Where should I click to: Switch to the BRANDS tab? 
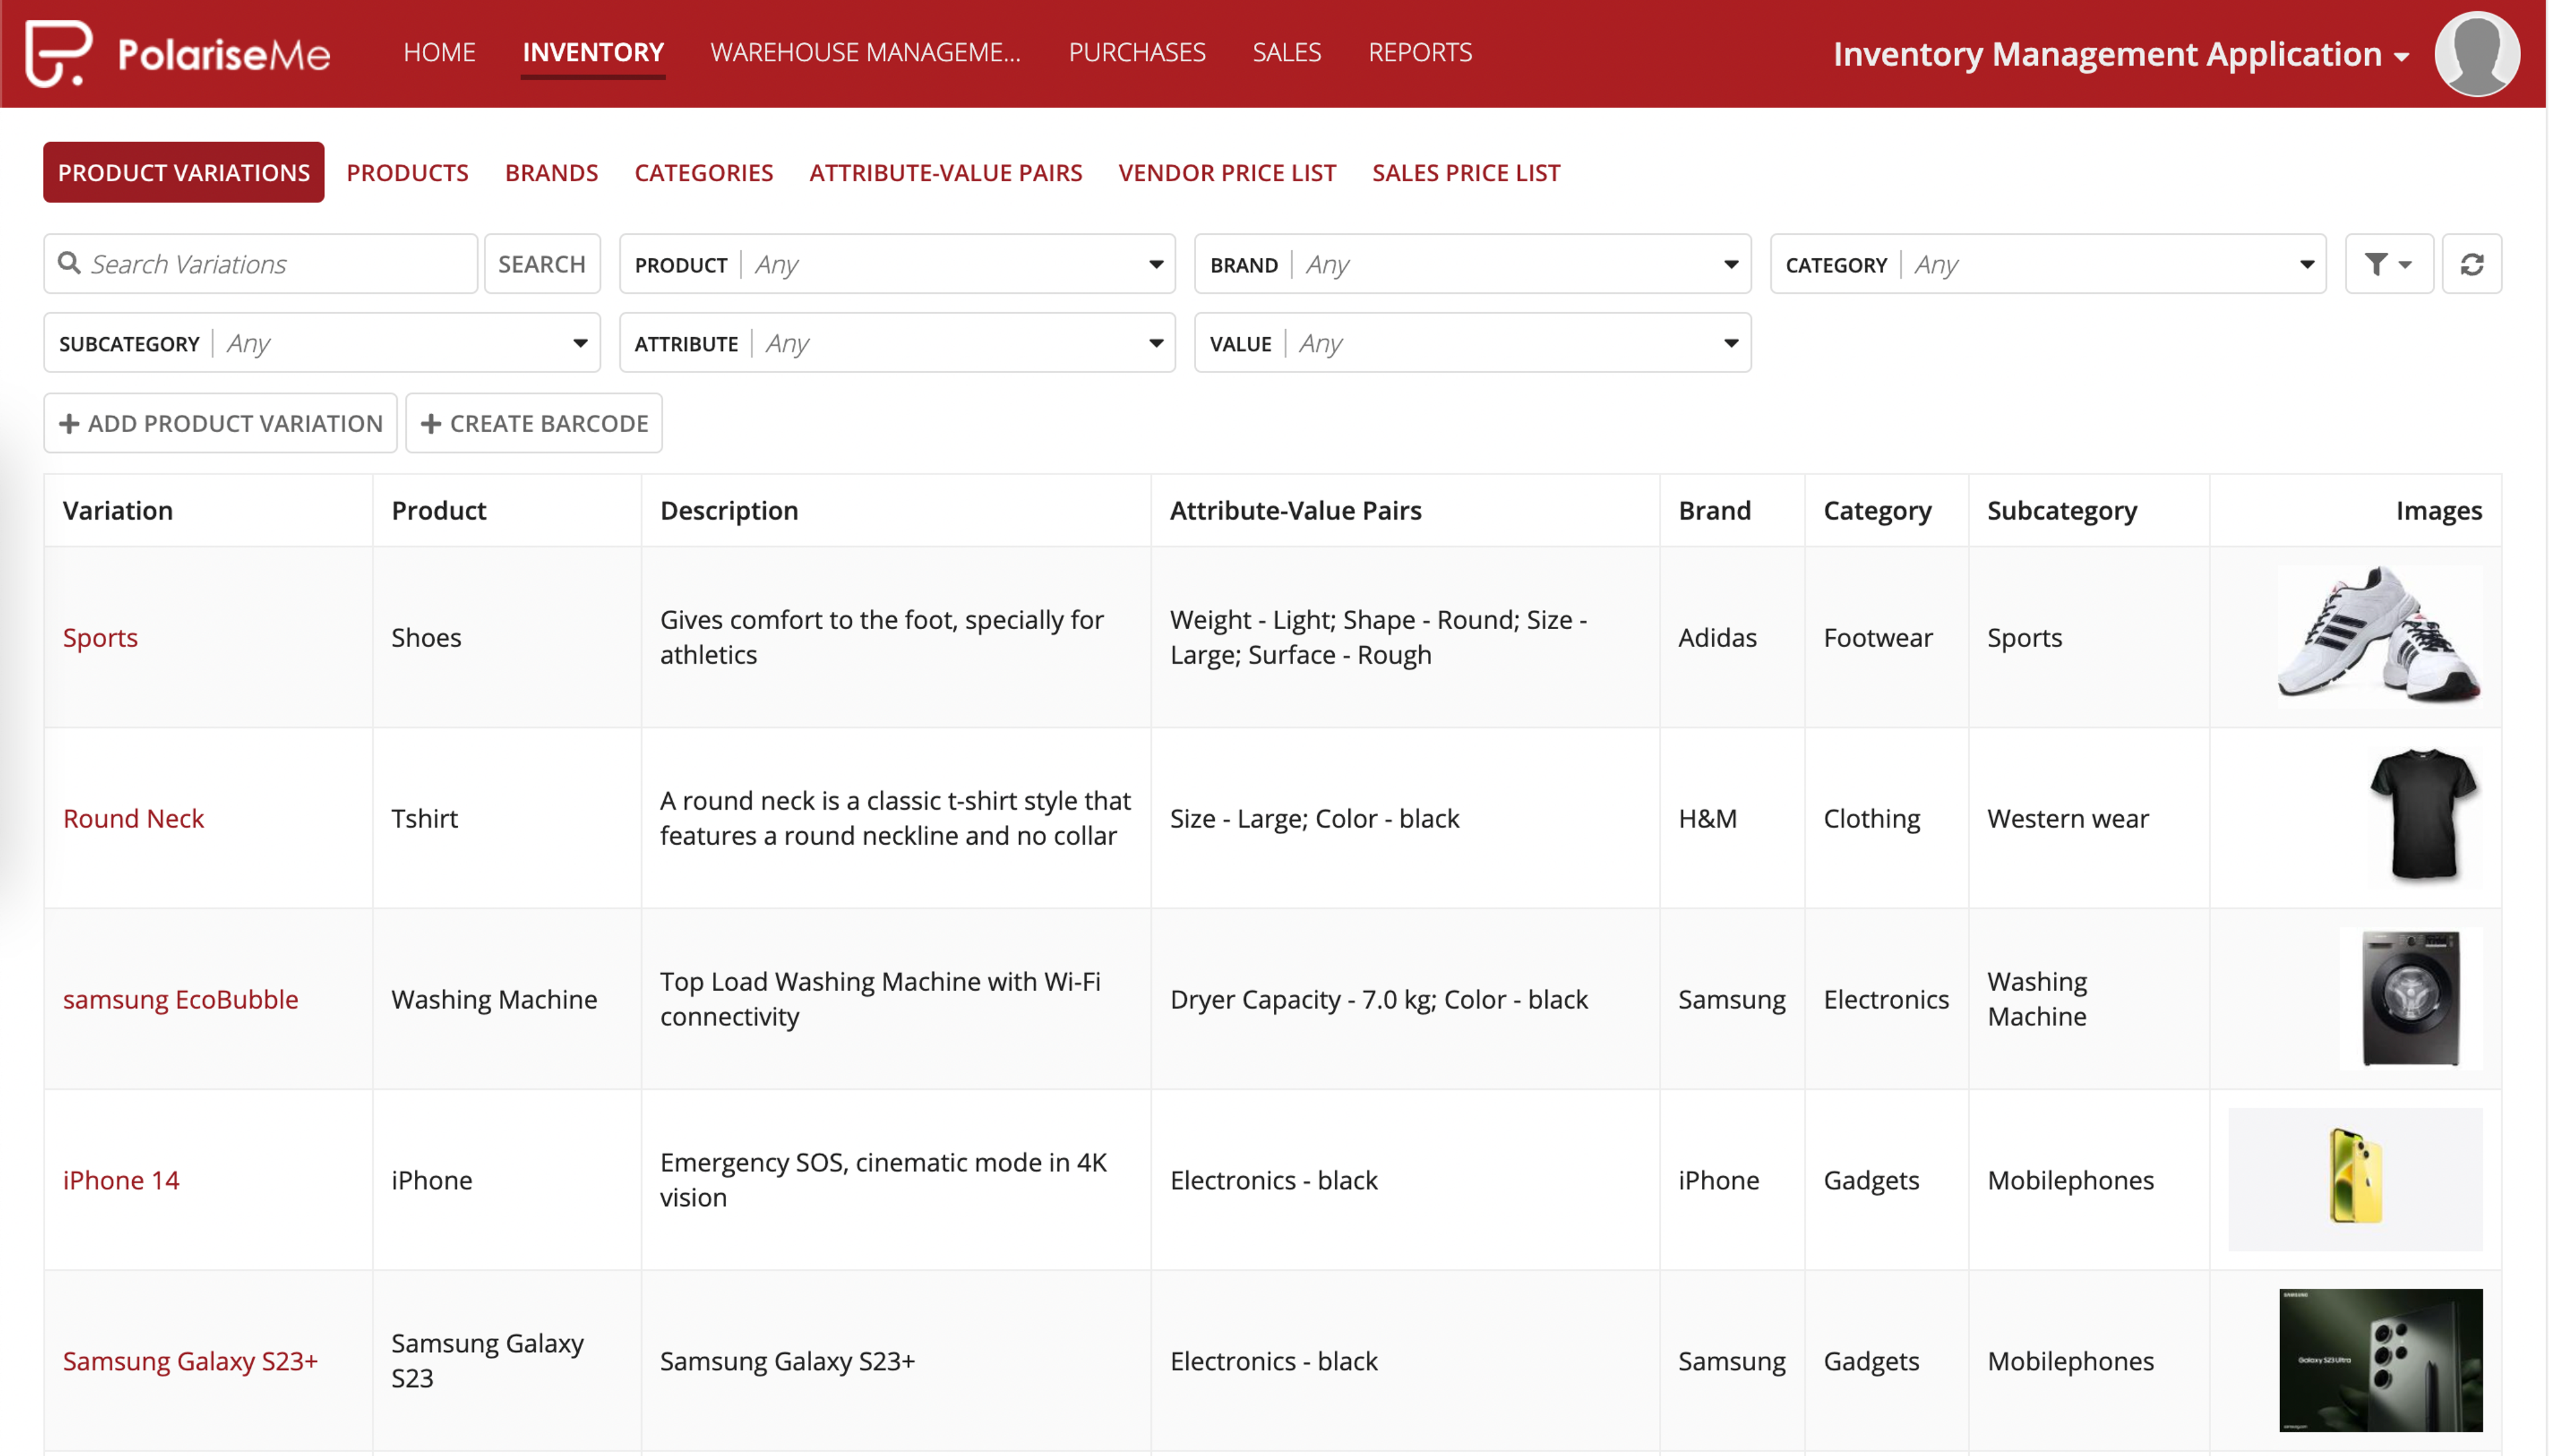click(x=551, y=172)
